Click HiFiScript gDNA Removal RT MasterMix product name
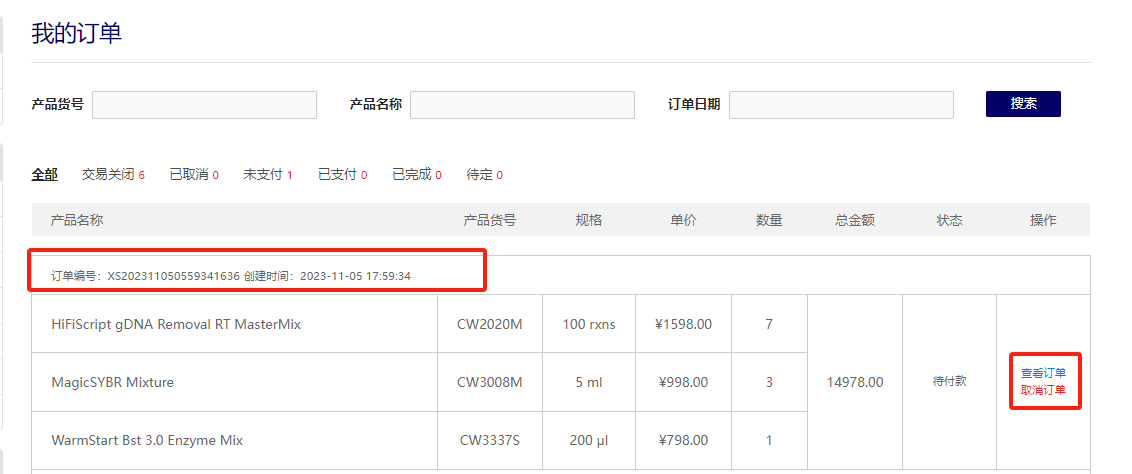Viewport: 1132px width, 474px height. (x=176, y=324)
